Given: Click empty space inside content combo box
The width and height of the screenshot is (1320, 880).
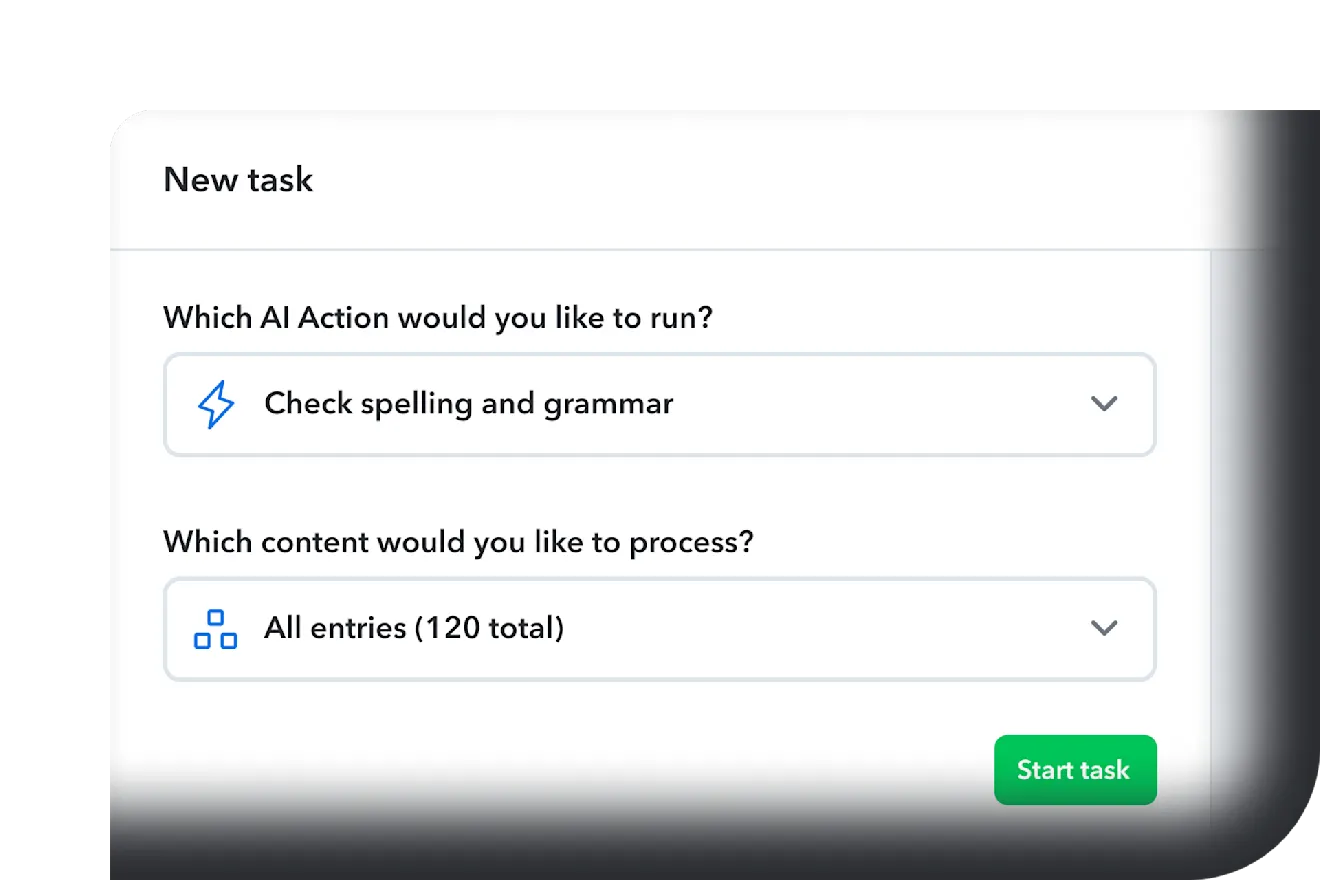Looking at the screenshot, I should click(x=830, y=628).
